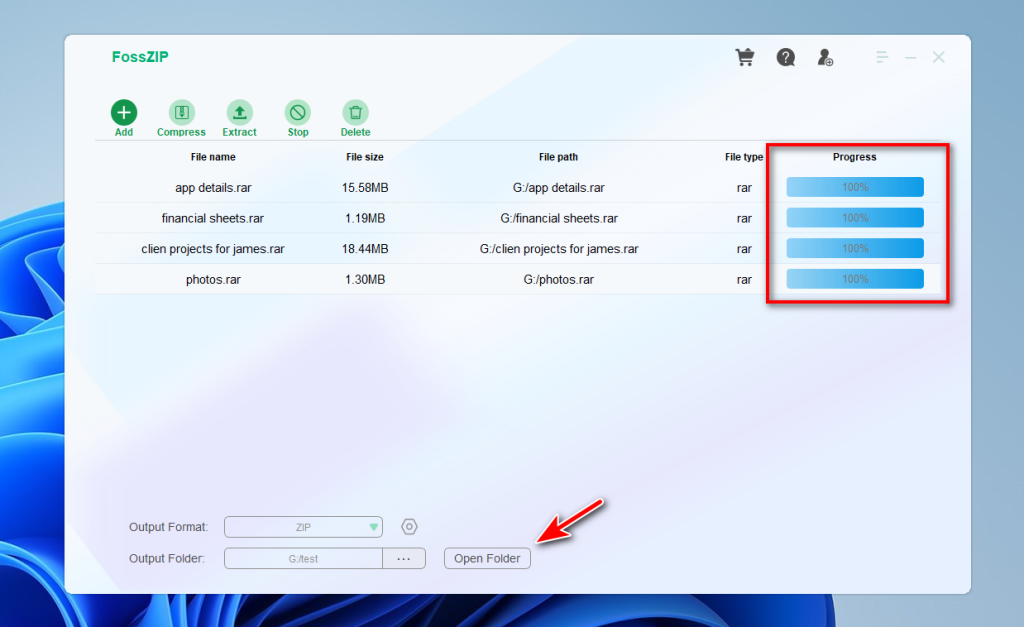Open the shopping cart purchase icon
1024x627 pixels.
coord(745,58)
